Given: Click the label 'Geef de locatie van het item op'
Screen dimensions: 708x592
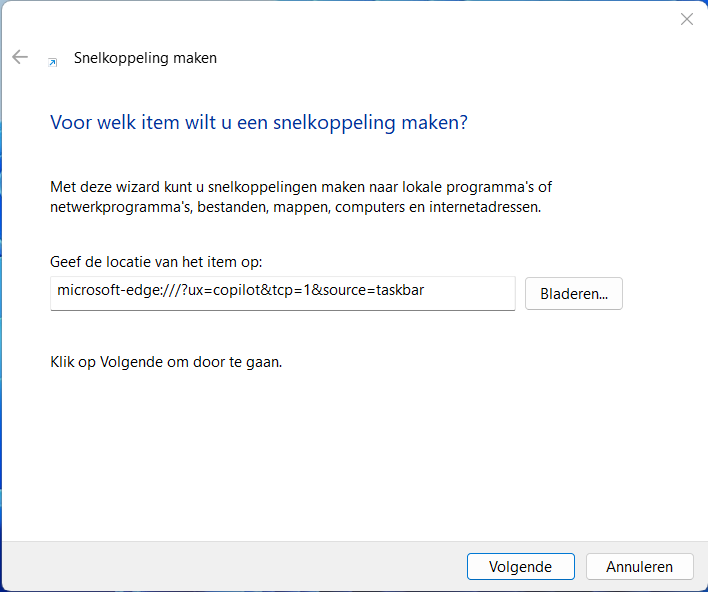Looking at the screenshot, I should pyautogui.click(x=155, y=262).
